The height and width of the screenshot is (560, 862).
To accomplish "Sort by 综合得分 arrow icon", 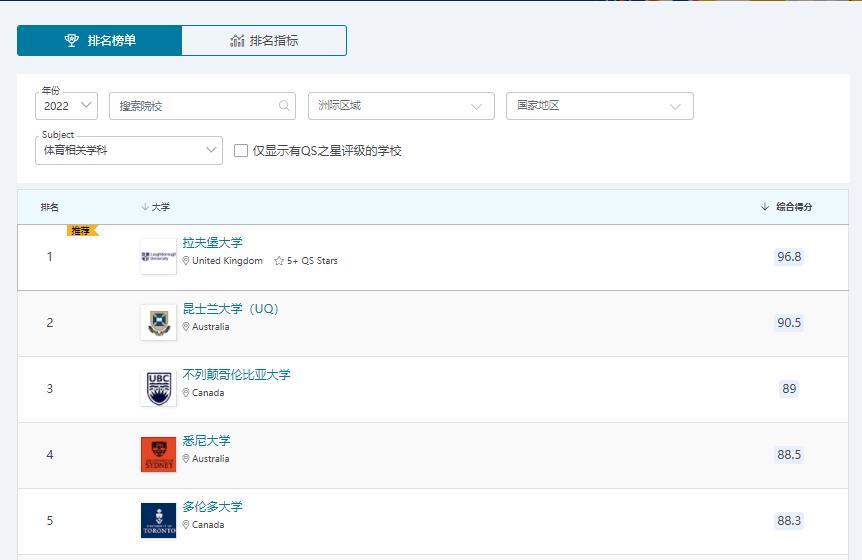I will click(x=764, y=207).
